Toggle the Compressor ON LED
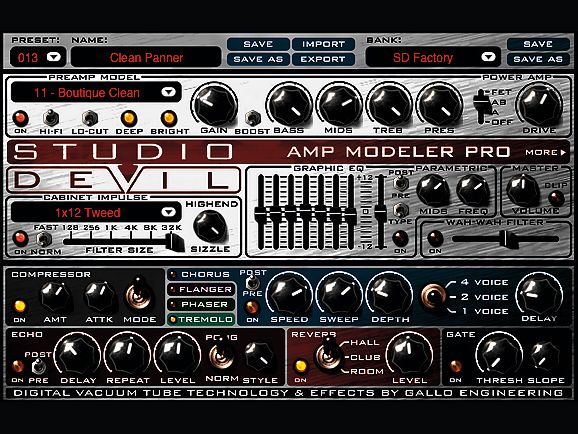Viewport: 578px width, 434px height. pos(20,306)
